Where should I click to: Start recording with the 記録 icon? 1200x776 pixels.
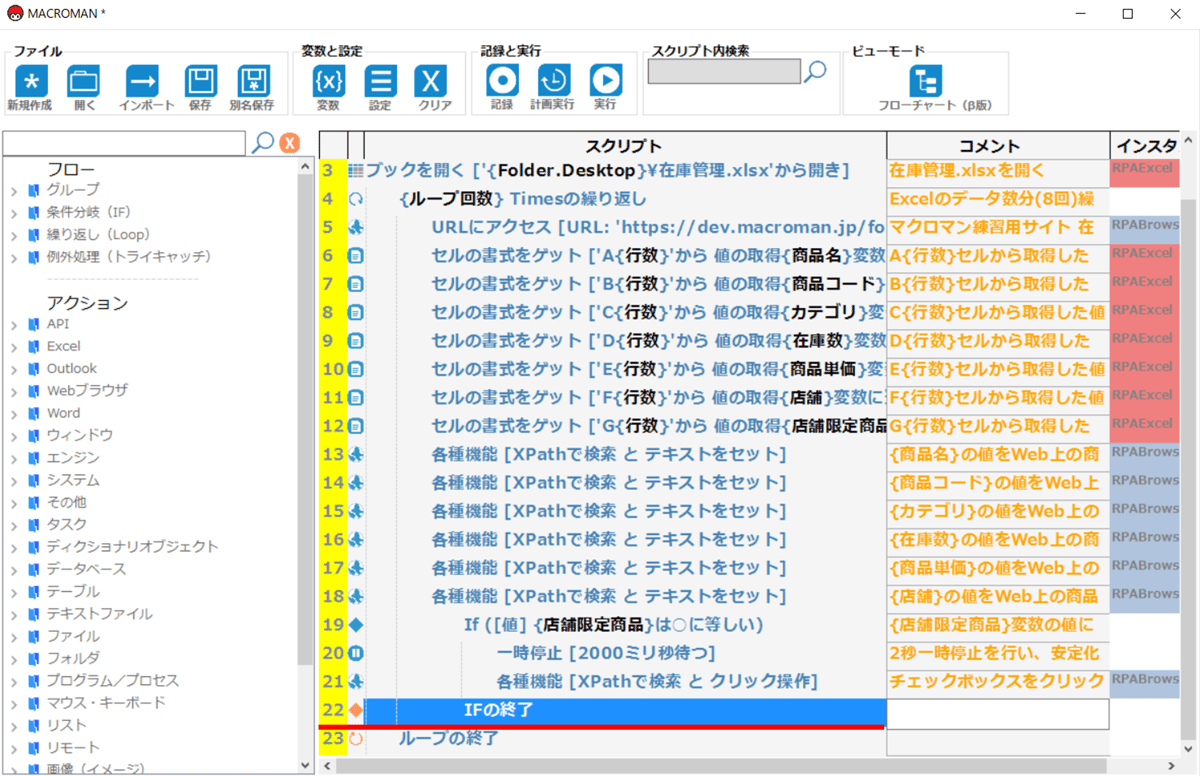pos(502,81)
